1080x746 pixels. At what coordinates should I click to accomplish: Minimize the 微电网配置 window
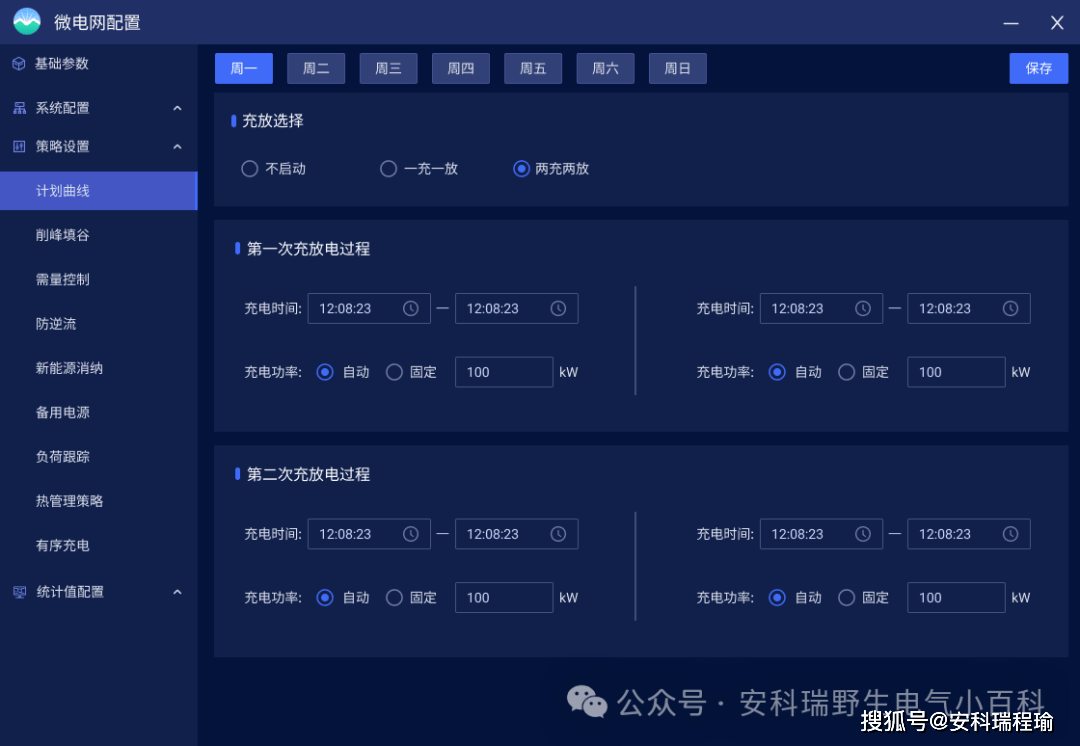(1010, 23)
